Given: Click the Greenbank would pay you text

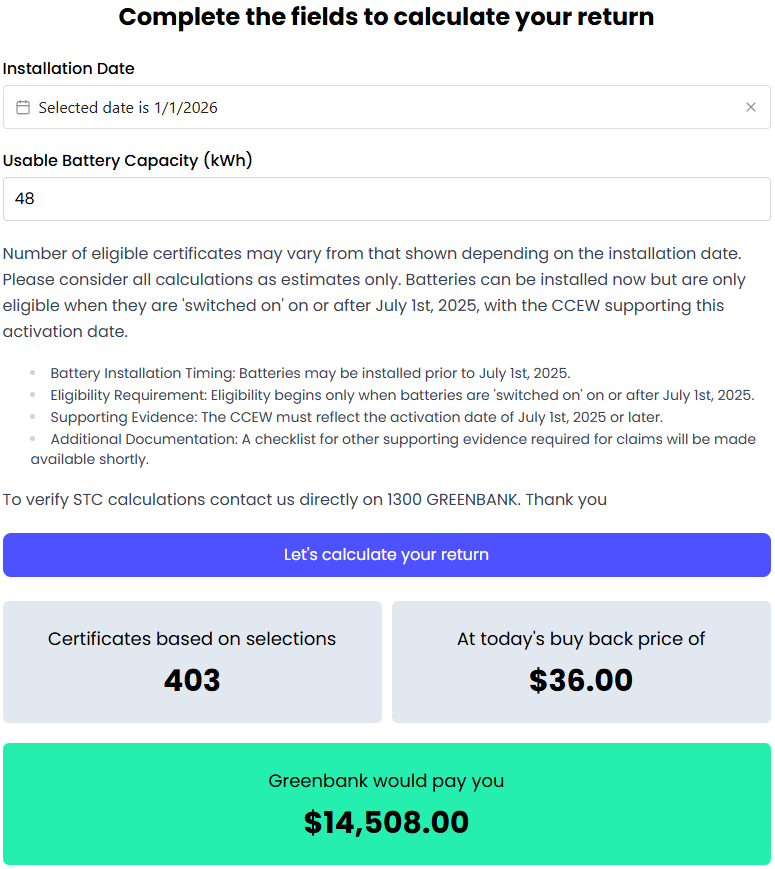Looking at the screenshot, I should tap(386, 781).
